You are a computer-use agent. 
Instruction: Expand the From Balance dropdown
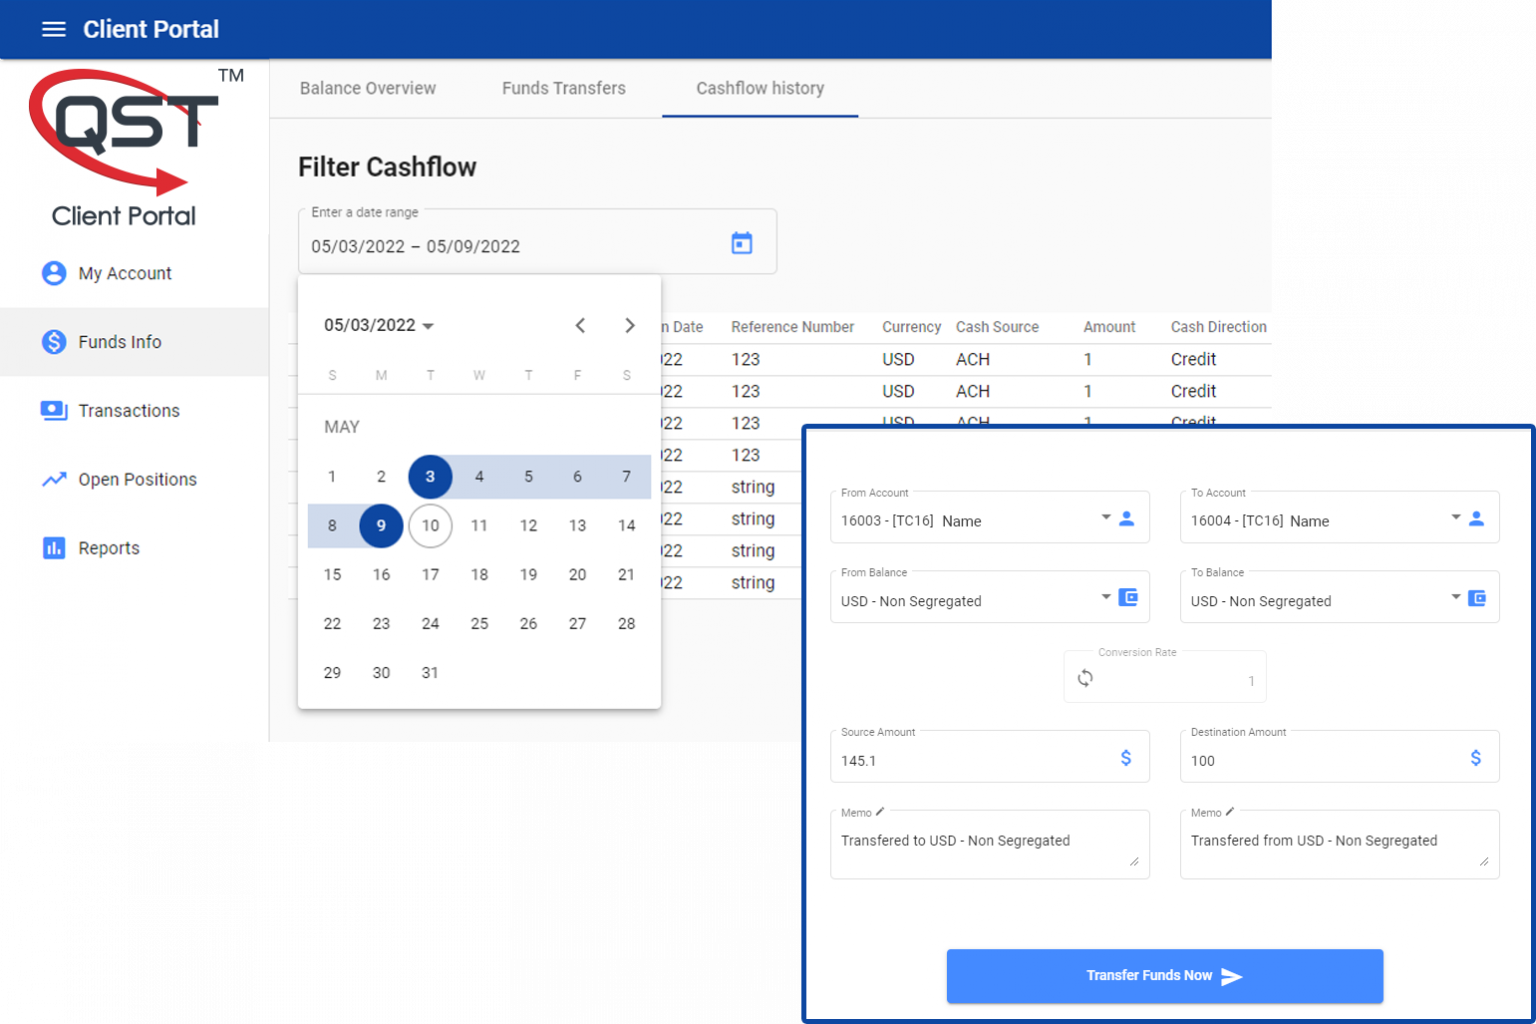coord(1105,598)
